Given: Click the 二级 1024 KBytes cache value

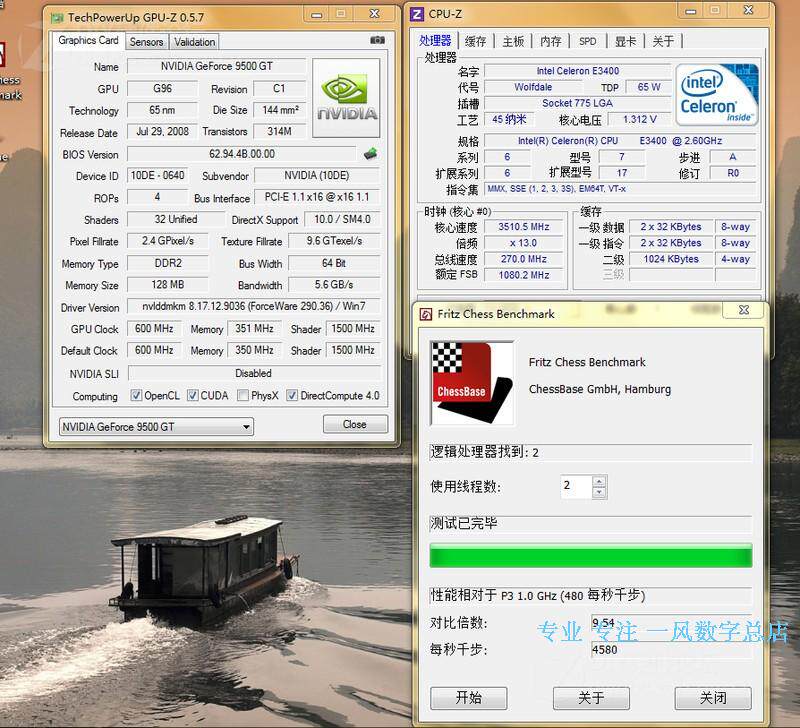Looking at the screenshot, I should coord(671,259).
